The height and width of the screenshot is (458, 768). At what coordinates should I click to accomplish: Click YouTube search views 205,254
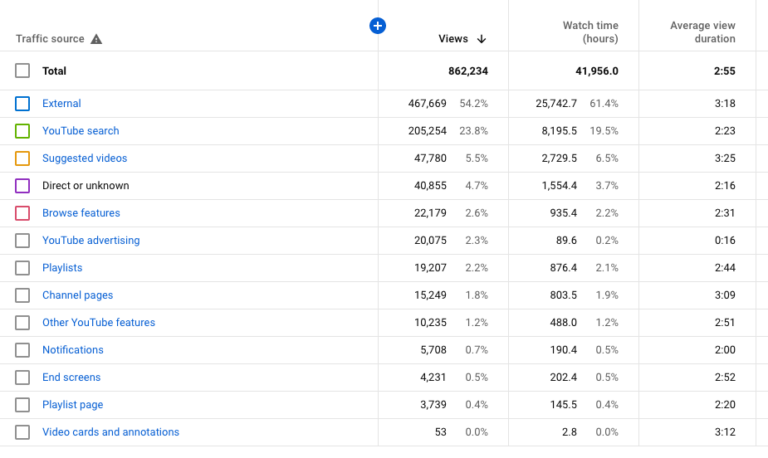pyautogui.click(x=427, y=131)
